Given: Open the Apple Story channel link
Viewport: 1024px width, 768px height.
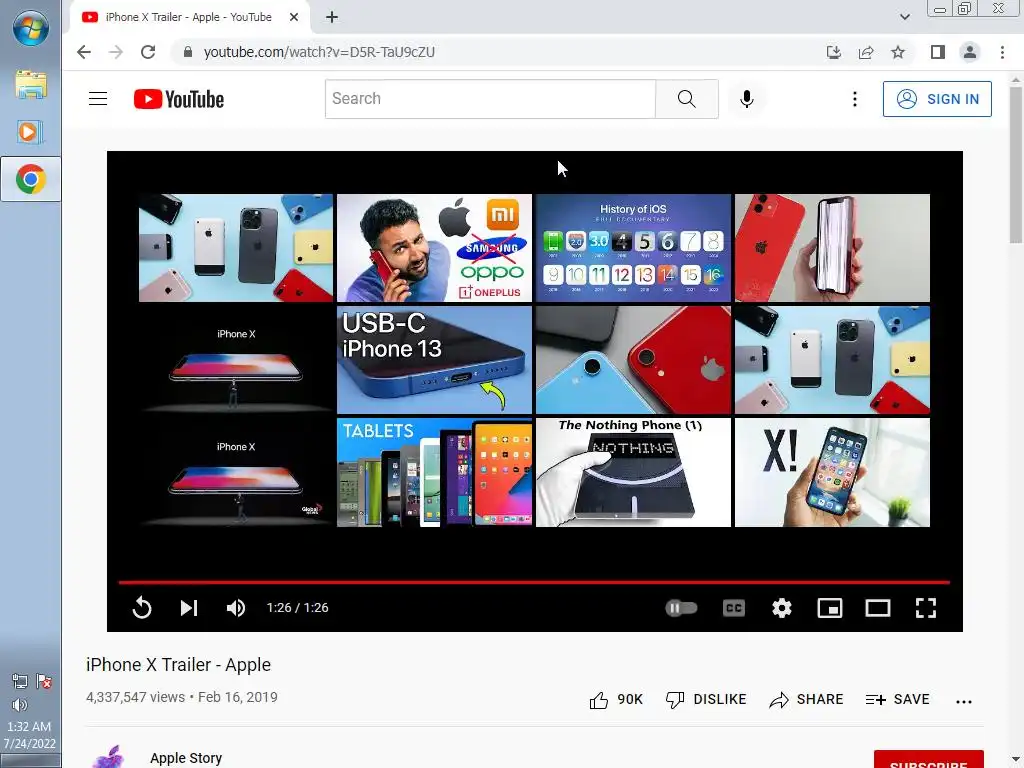Looking at the screenshot, I should tap(186, 758).
